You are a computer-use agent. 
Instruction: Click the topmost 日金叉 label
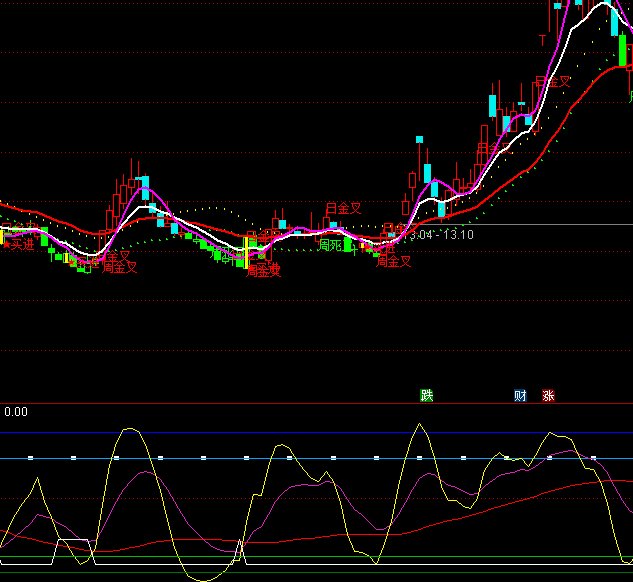pos(553,82)
